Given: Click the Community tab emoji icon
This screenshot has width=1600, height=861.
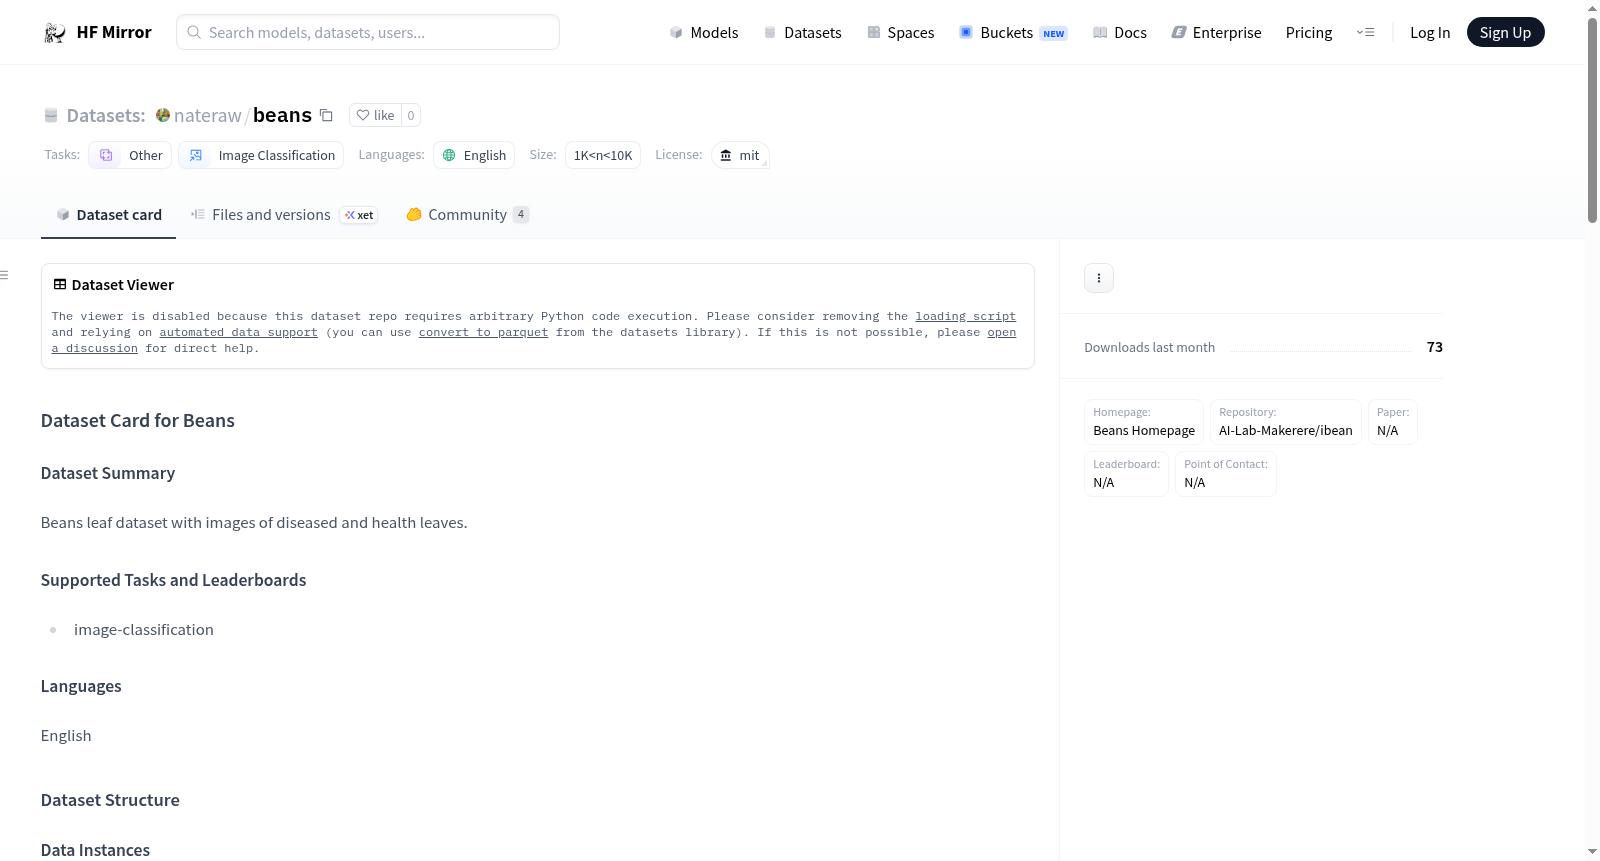Looking at the screenshot, I should point(414,214).
